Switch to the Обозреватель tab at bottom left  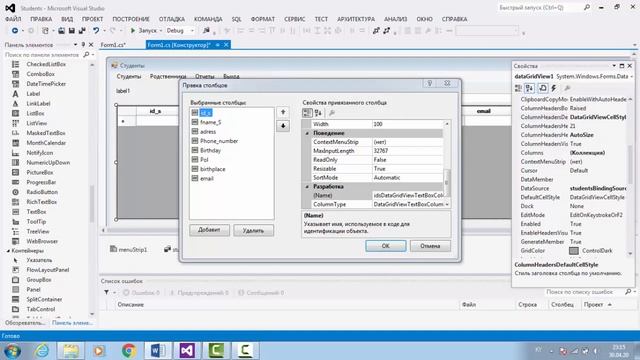pyautogui.click(x=25, y=322)
